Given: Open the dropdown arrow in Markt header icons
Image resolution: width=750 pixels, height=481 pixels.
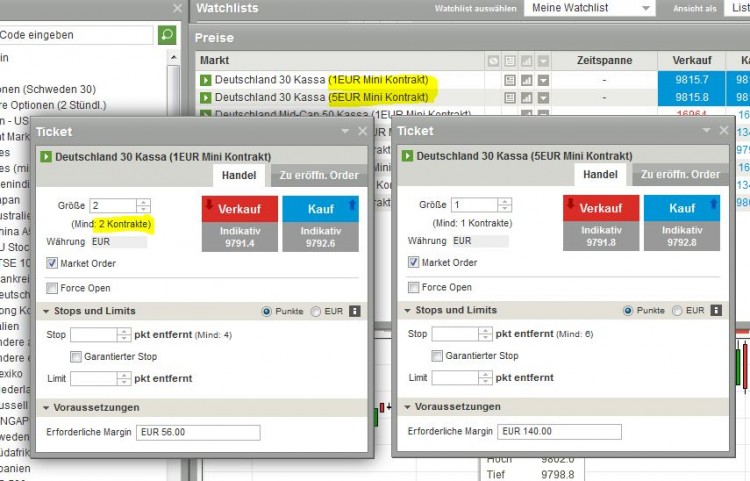Looking at the screenshot, I should coord(543,61).
